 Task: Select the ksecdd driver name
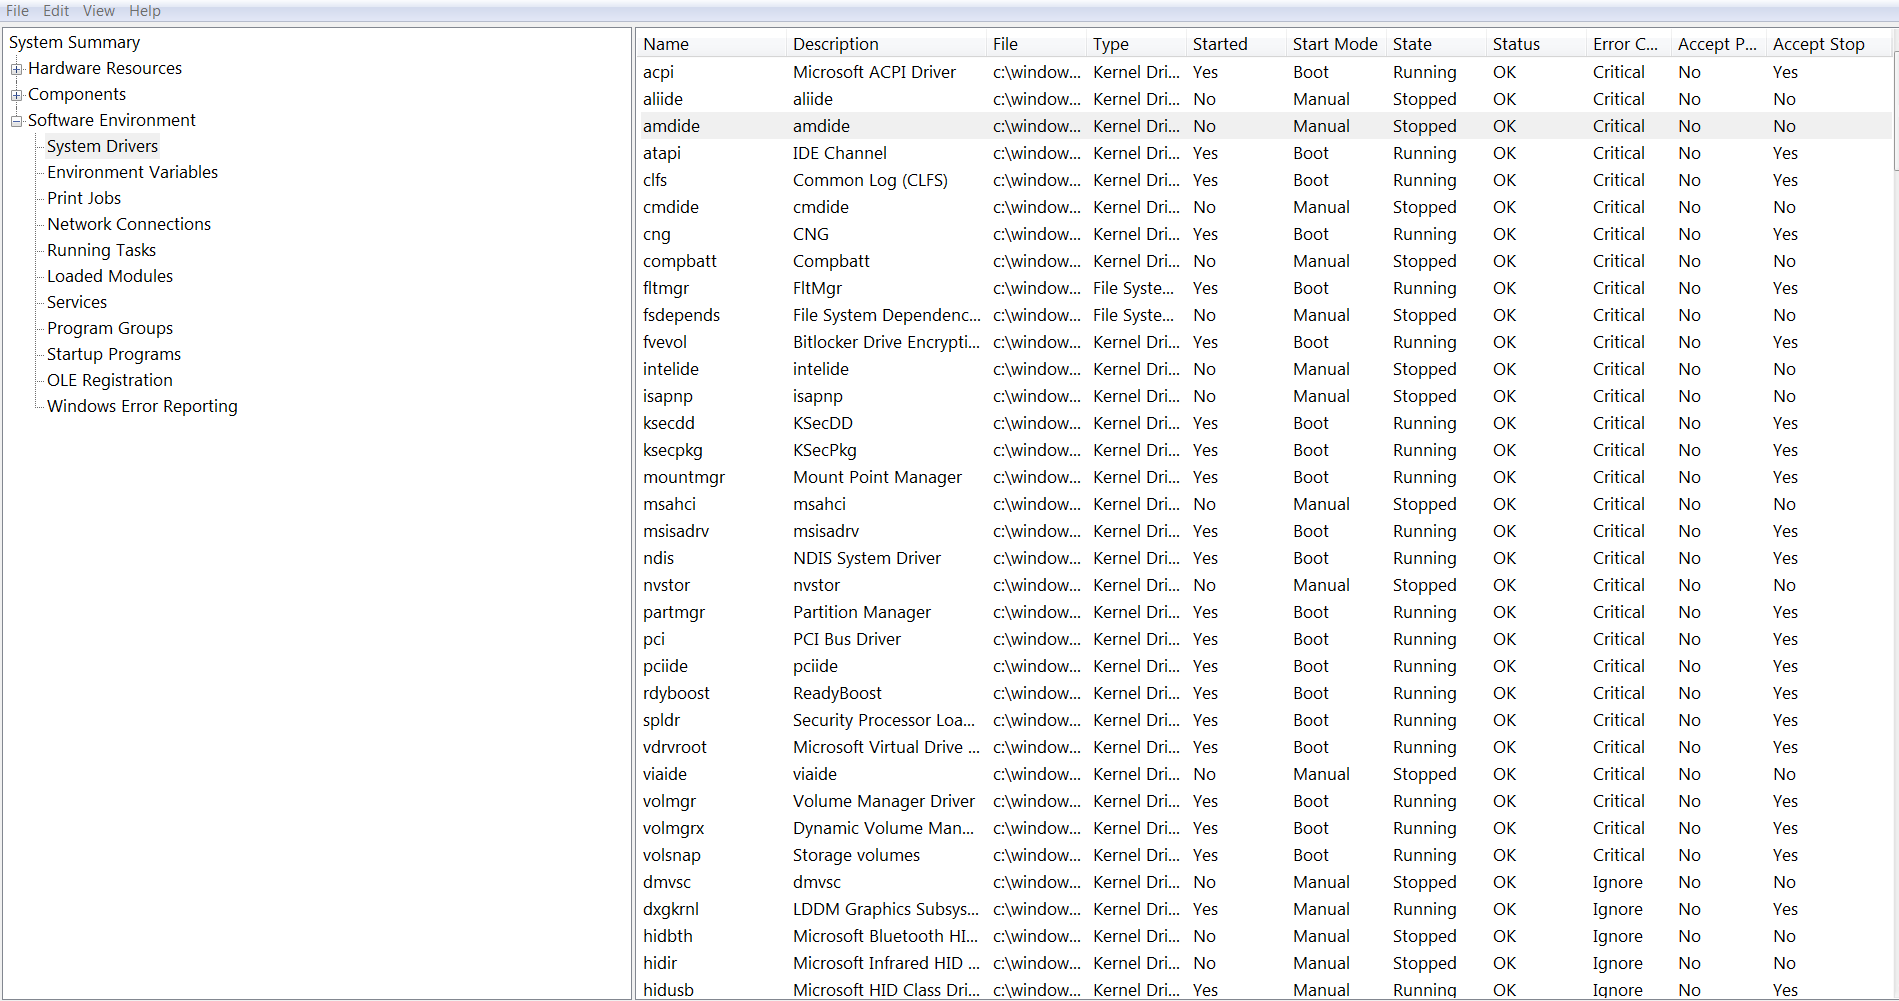point(669,423)
